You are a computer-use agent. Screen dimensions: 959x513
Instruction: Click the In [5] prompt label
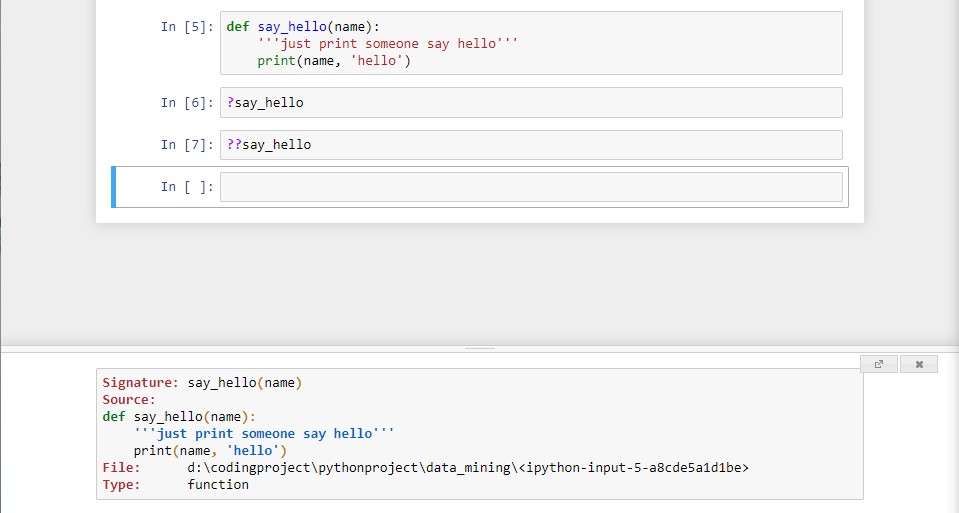click(187, 27)
